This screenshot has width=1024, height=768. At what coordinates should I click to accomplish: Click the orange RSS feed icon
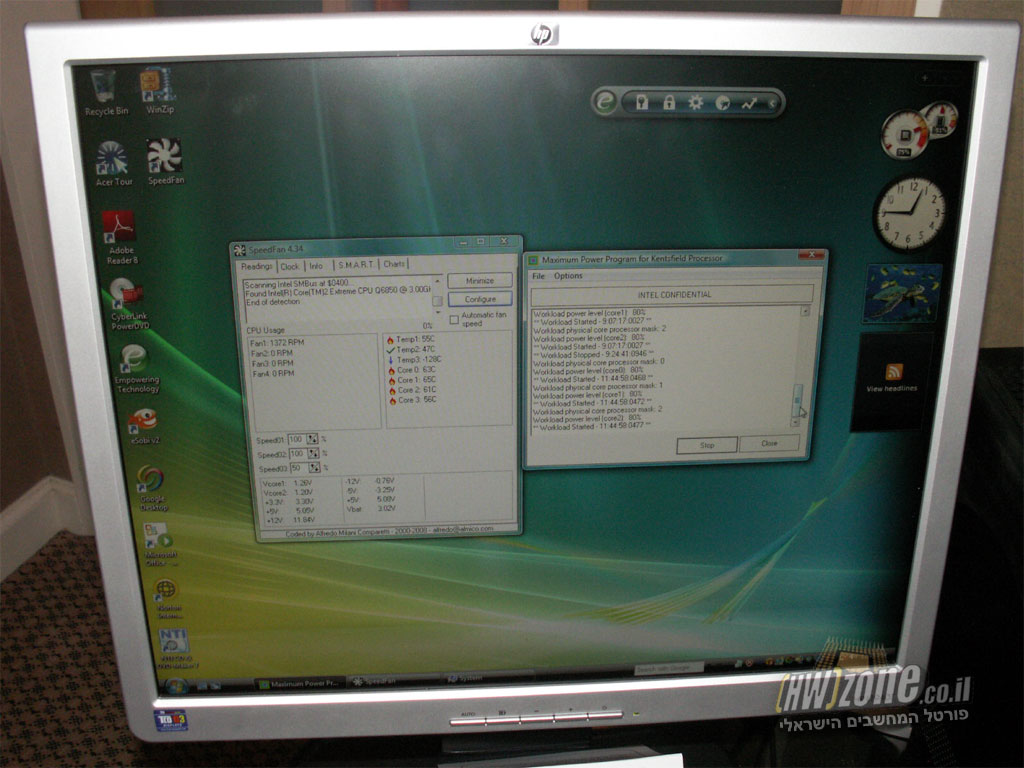pyautogui.click(x=894, y=372)
